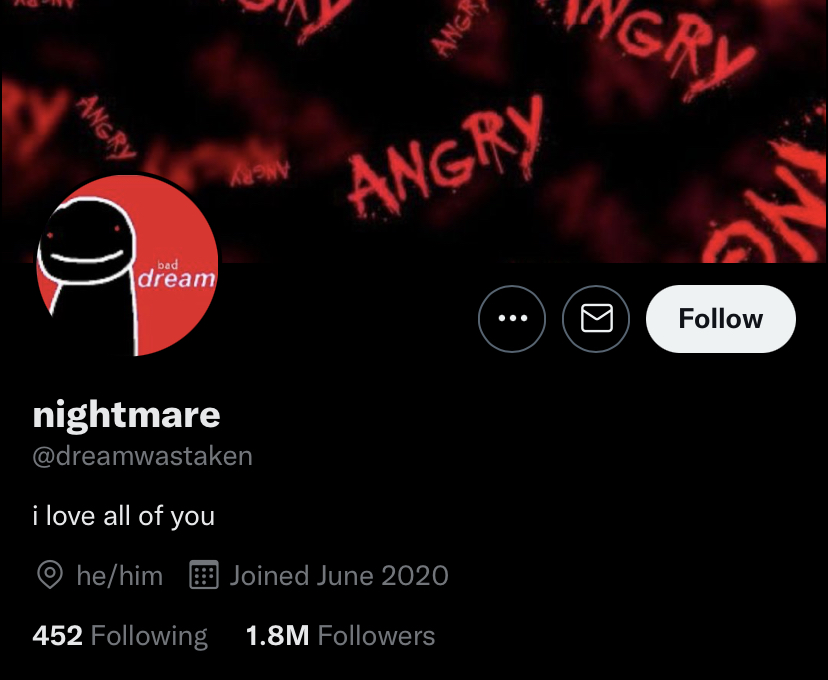Click the envelope message icon
This screenshot has width=828, height=680.
point(596,319)
